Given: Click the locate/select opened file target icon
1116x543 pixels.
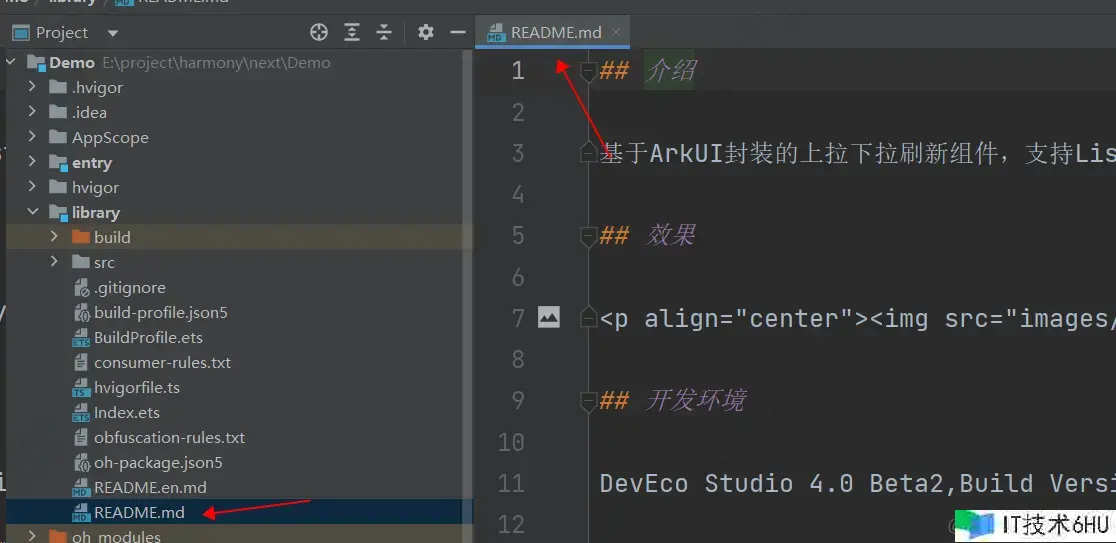Looking at the screenshot, I should (319, 32).
